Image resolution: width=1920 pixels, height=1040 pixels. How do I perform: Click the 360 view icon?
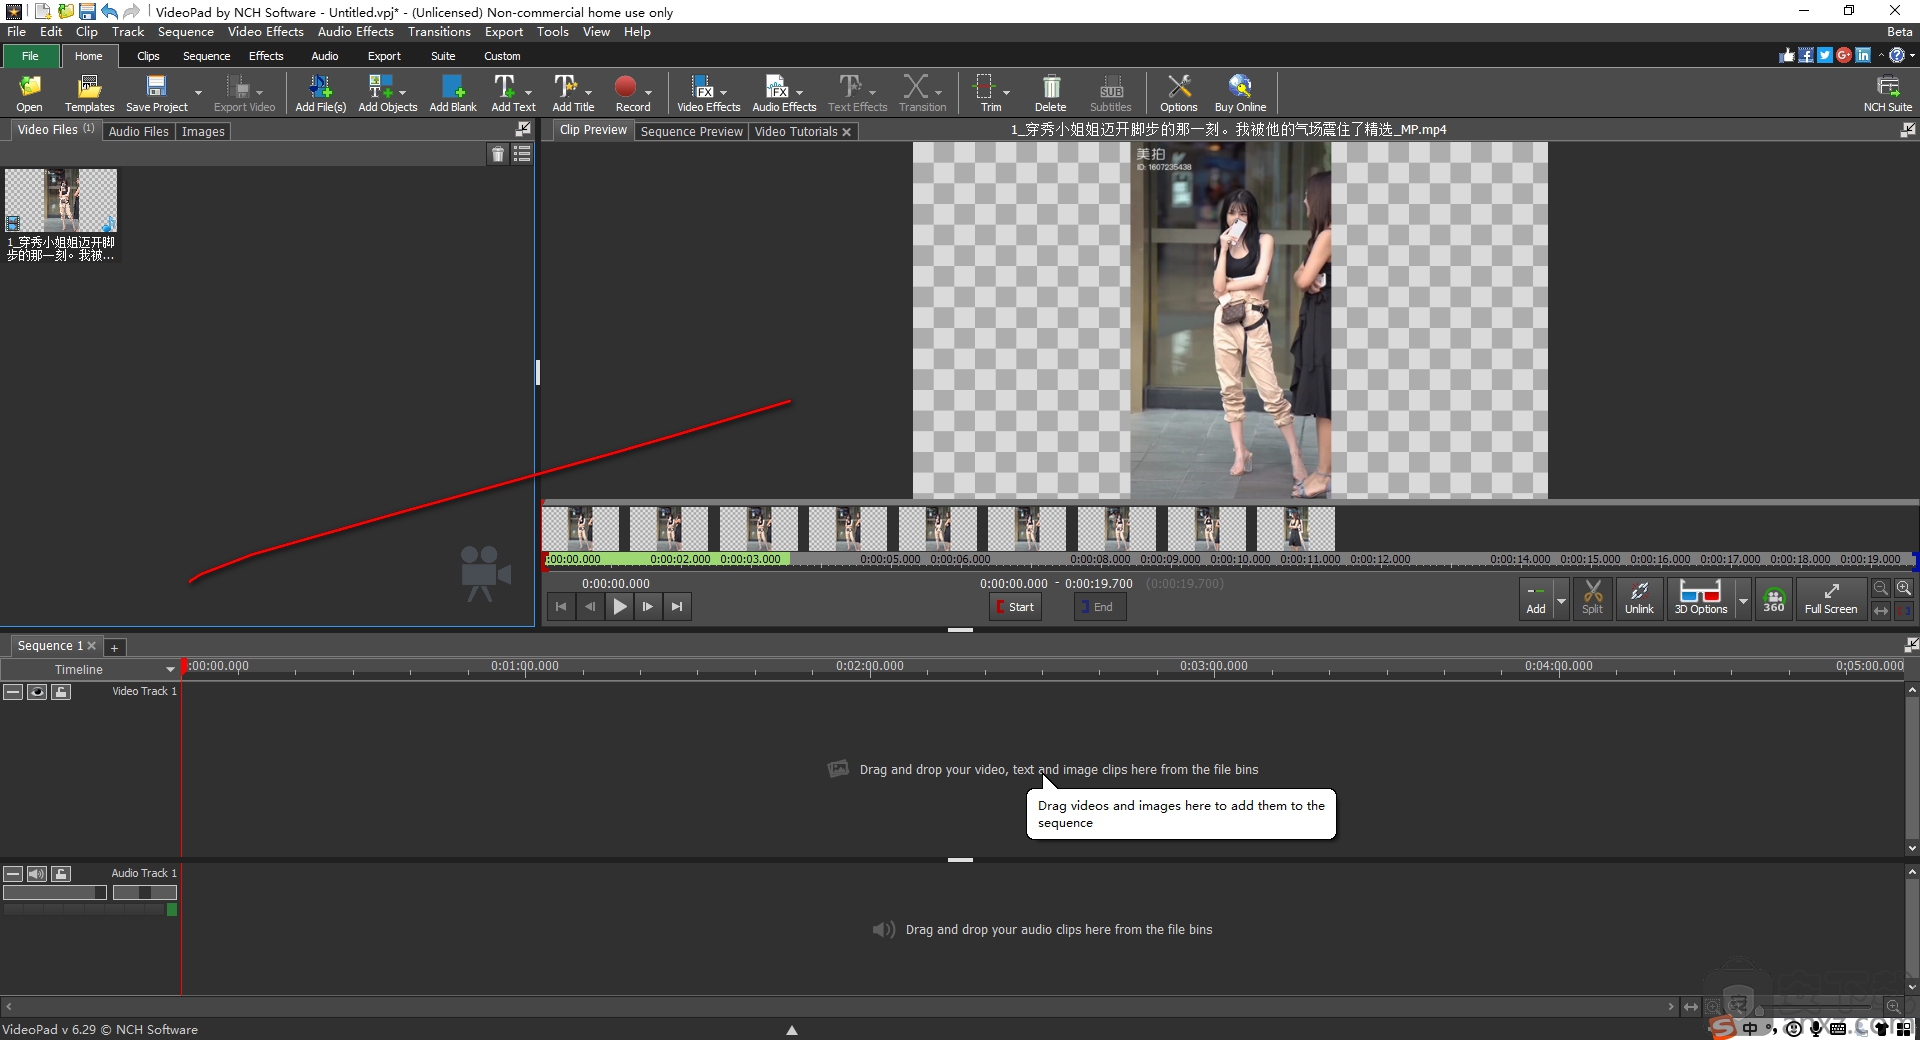tap(1774, 598)
